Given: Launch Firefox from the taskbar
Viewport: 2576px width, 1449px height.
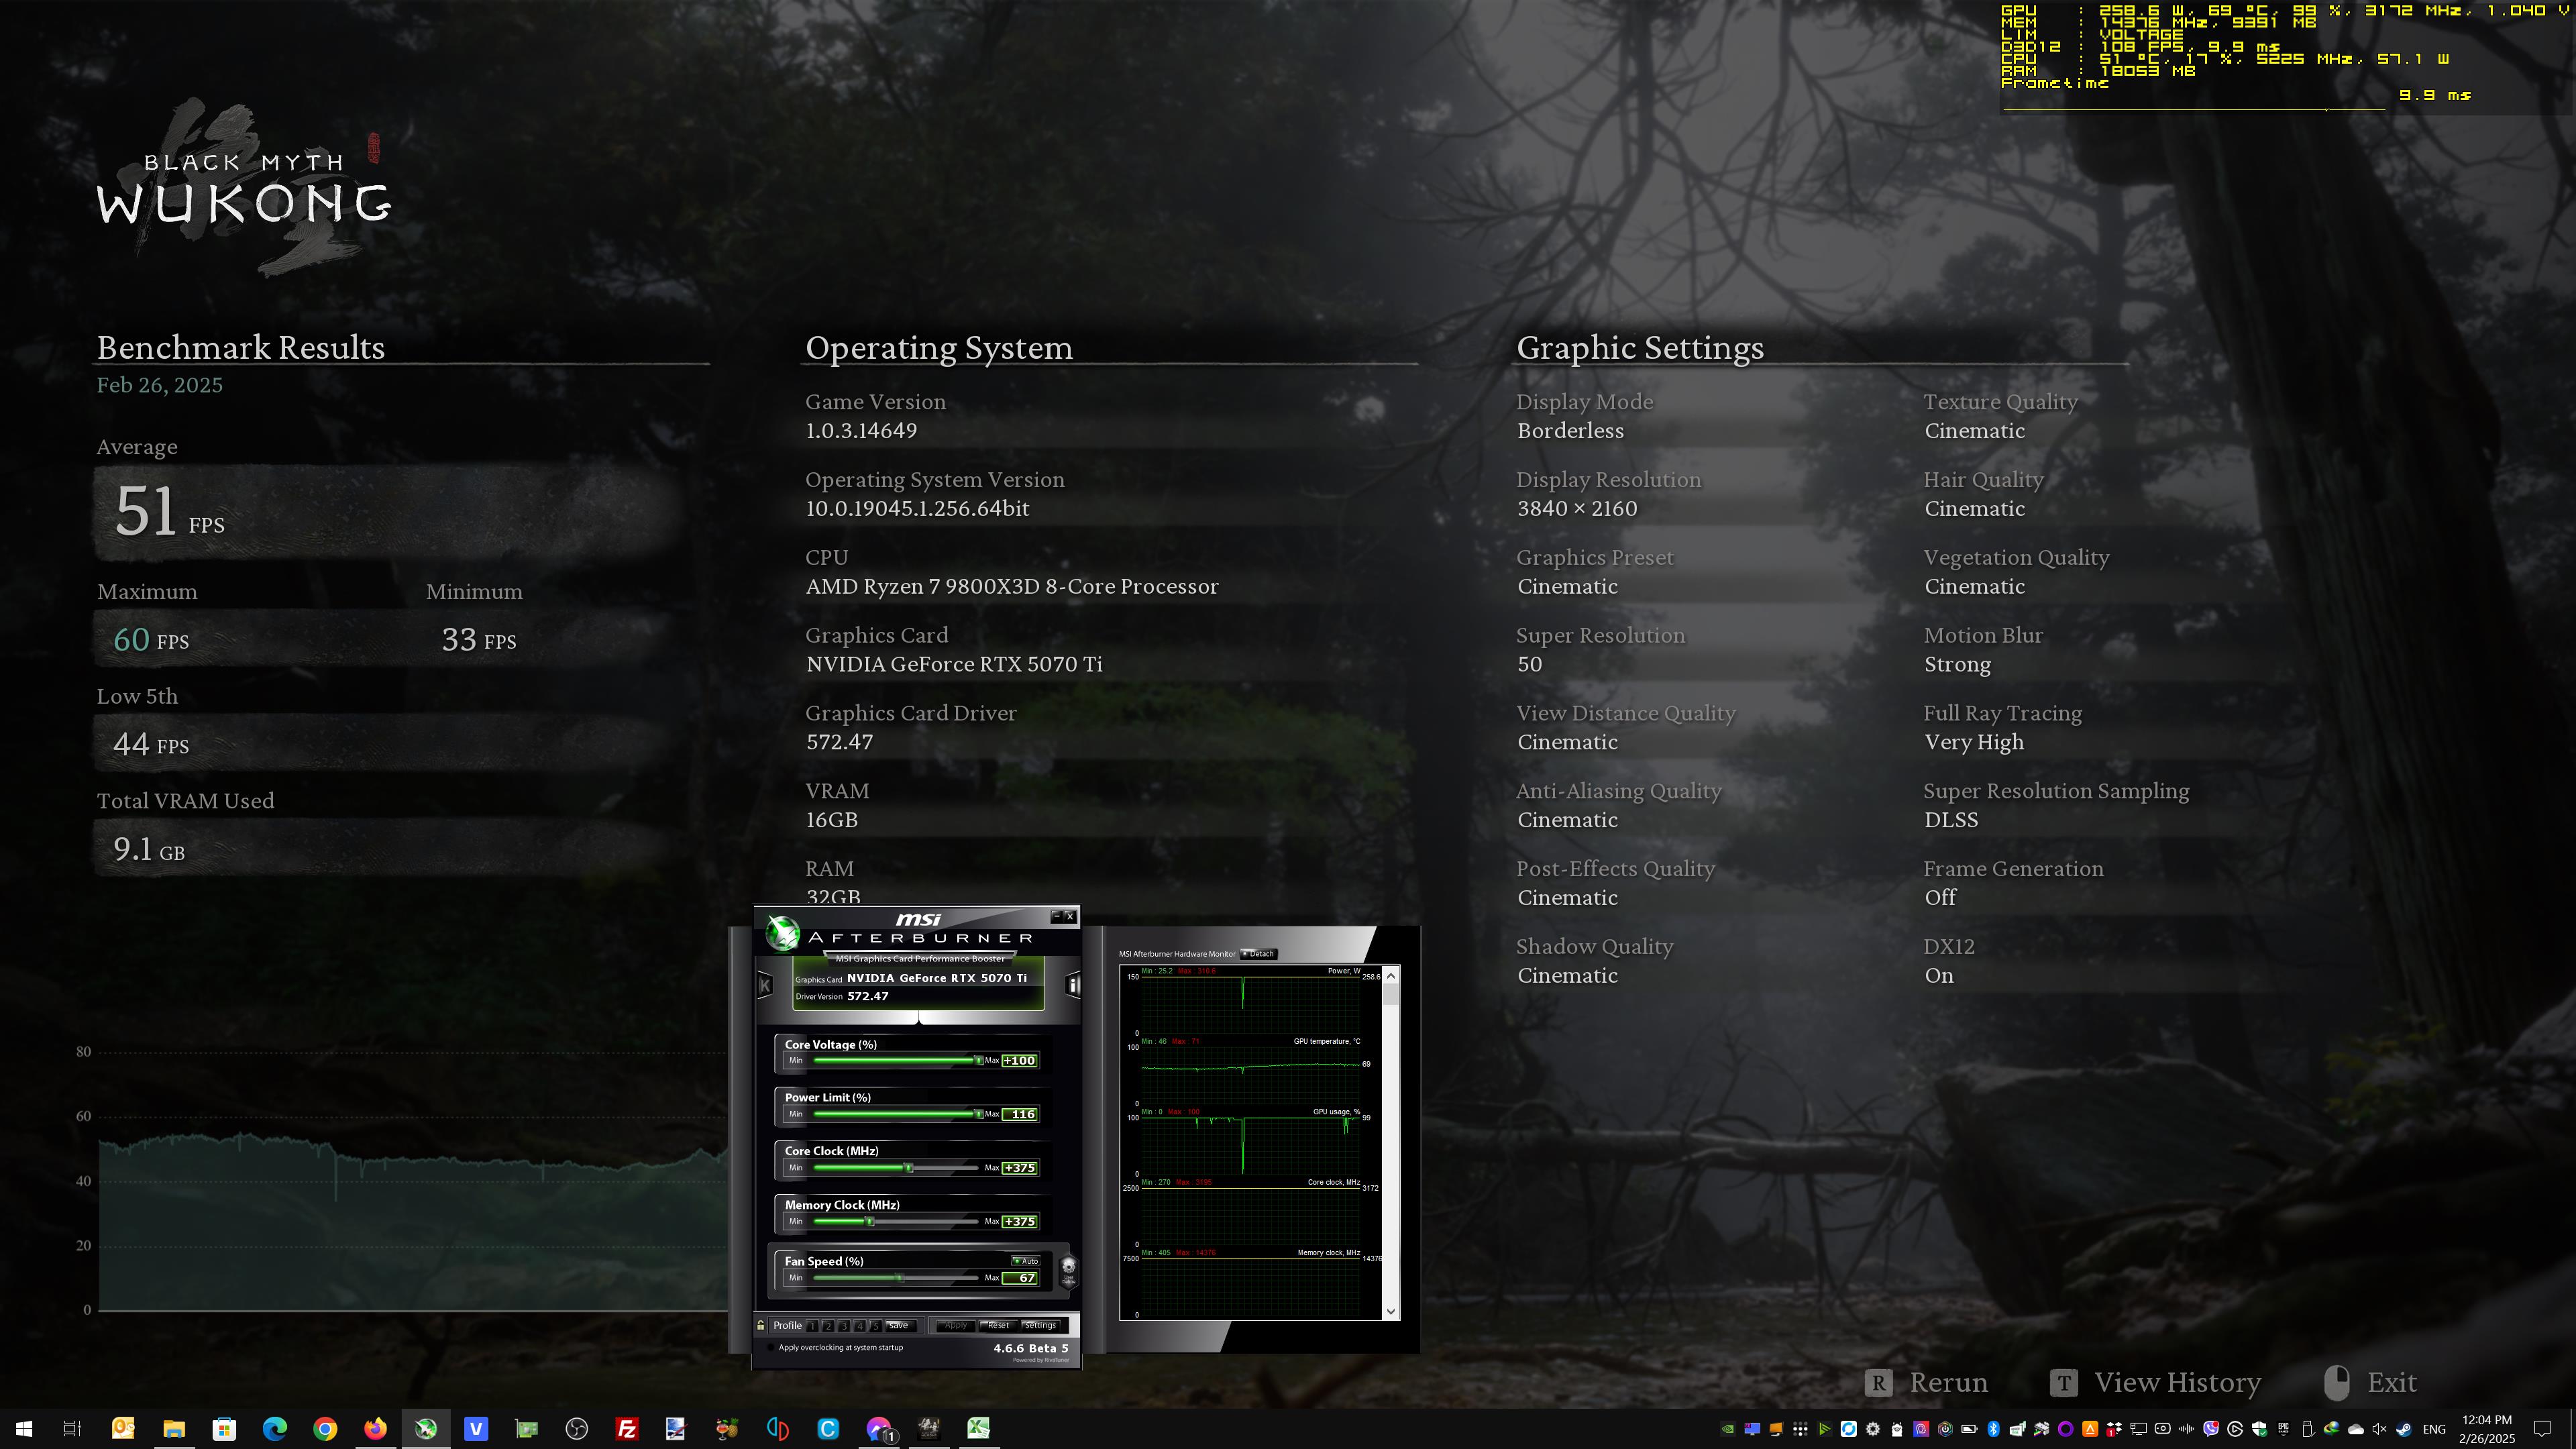Looking at the screenshot, I should [375, 1428].
